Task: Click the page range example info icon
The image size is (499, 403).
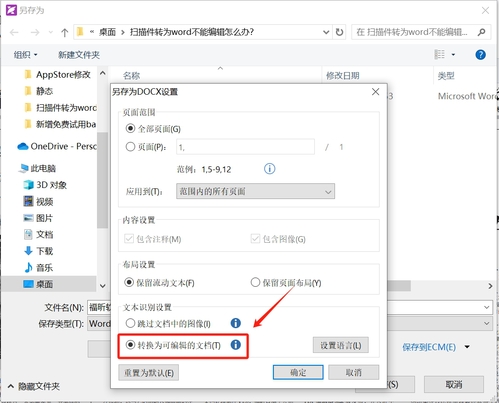Action: click(x=269, y=169)
